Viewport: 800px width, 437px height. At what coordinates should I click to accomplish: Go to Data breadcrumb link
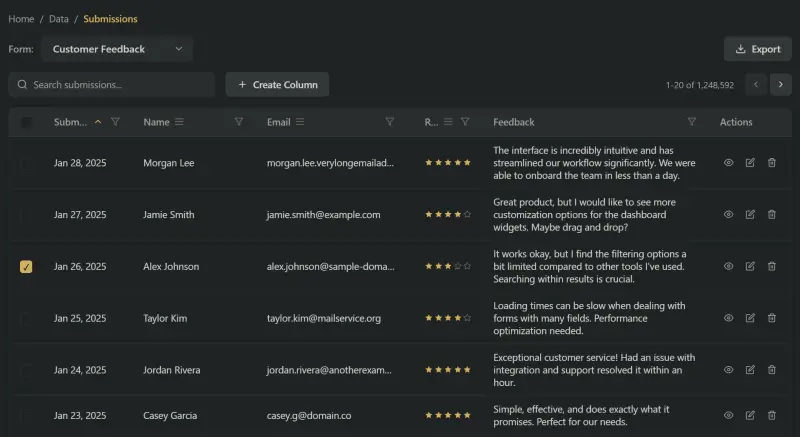click(x=59, y=19)
